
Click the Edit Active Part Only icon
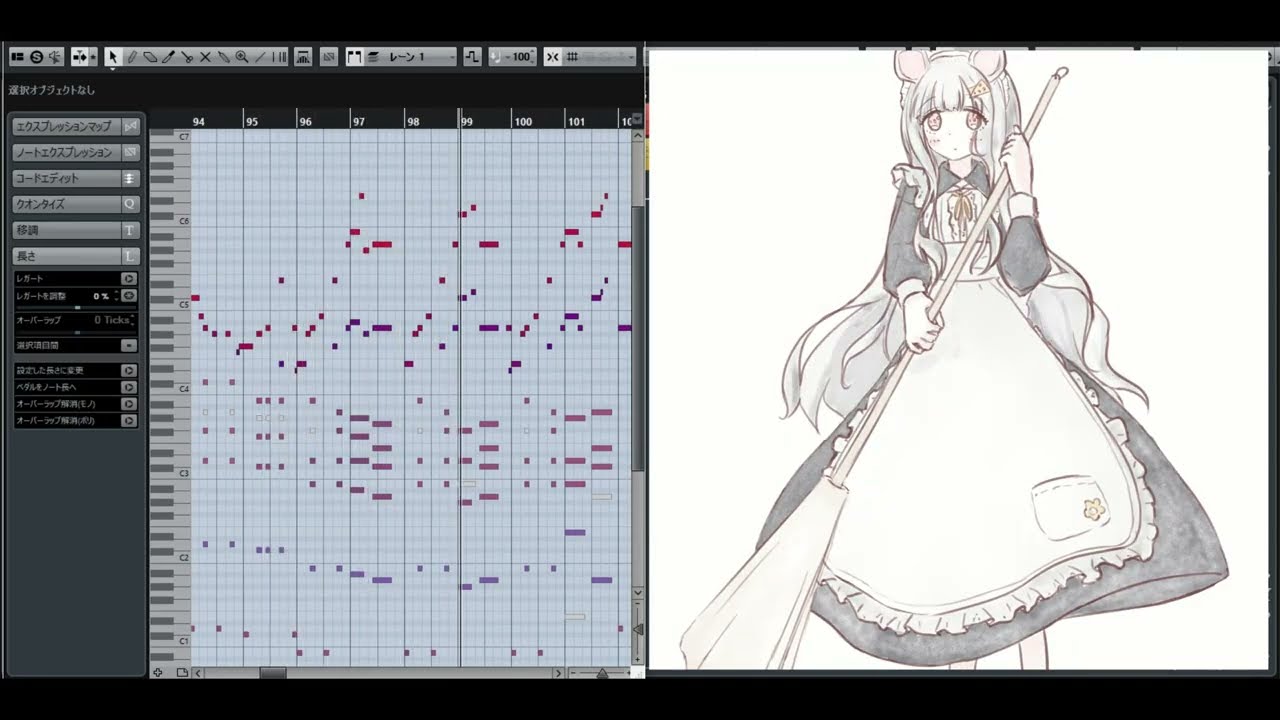coord(372,57)
